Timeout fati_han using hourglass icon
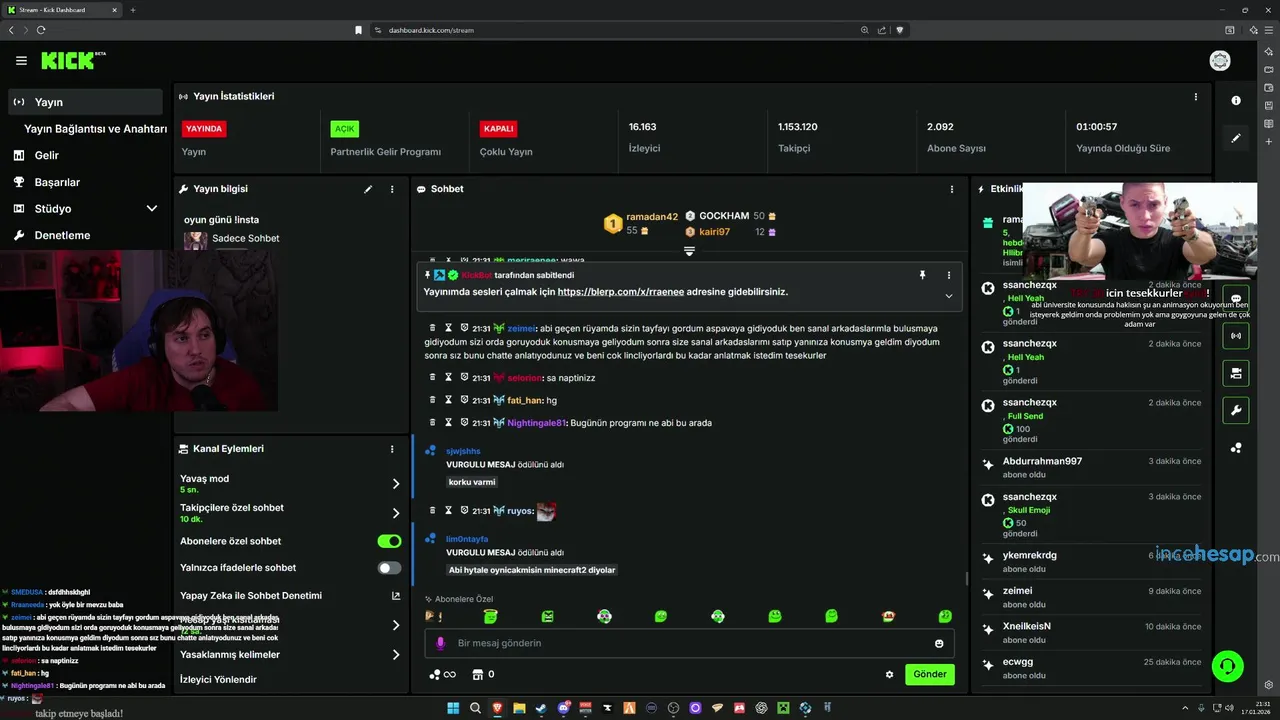Viewport: 1280px width, 720px height. click(449, 400)
